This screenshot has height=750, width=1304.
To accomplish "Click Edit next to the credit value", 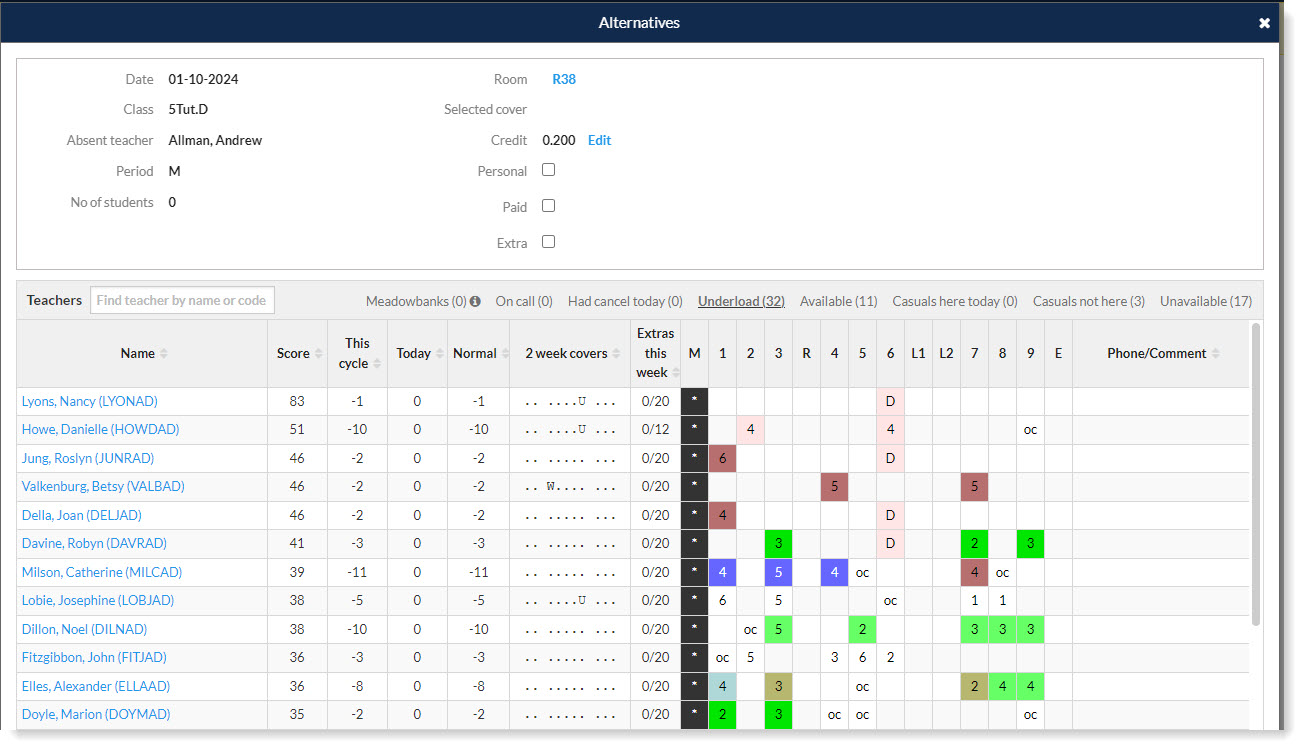I will tap(599, 140).
